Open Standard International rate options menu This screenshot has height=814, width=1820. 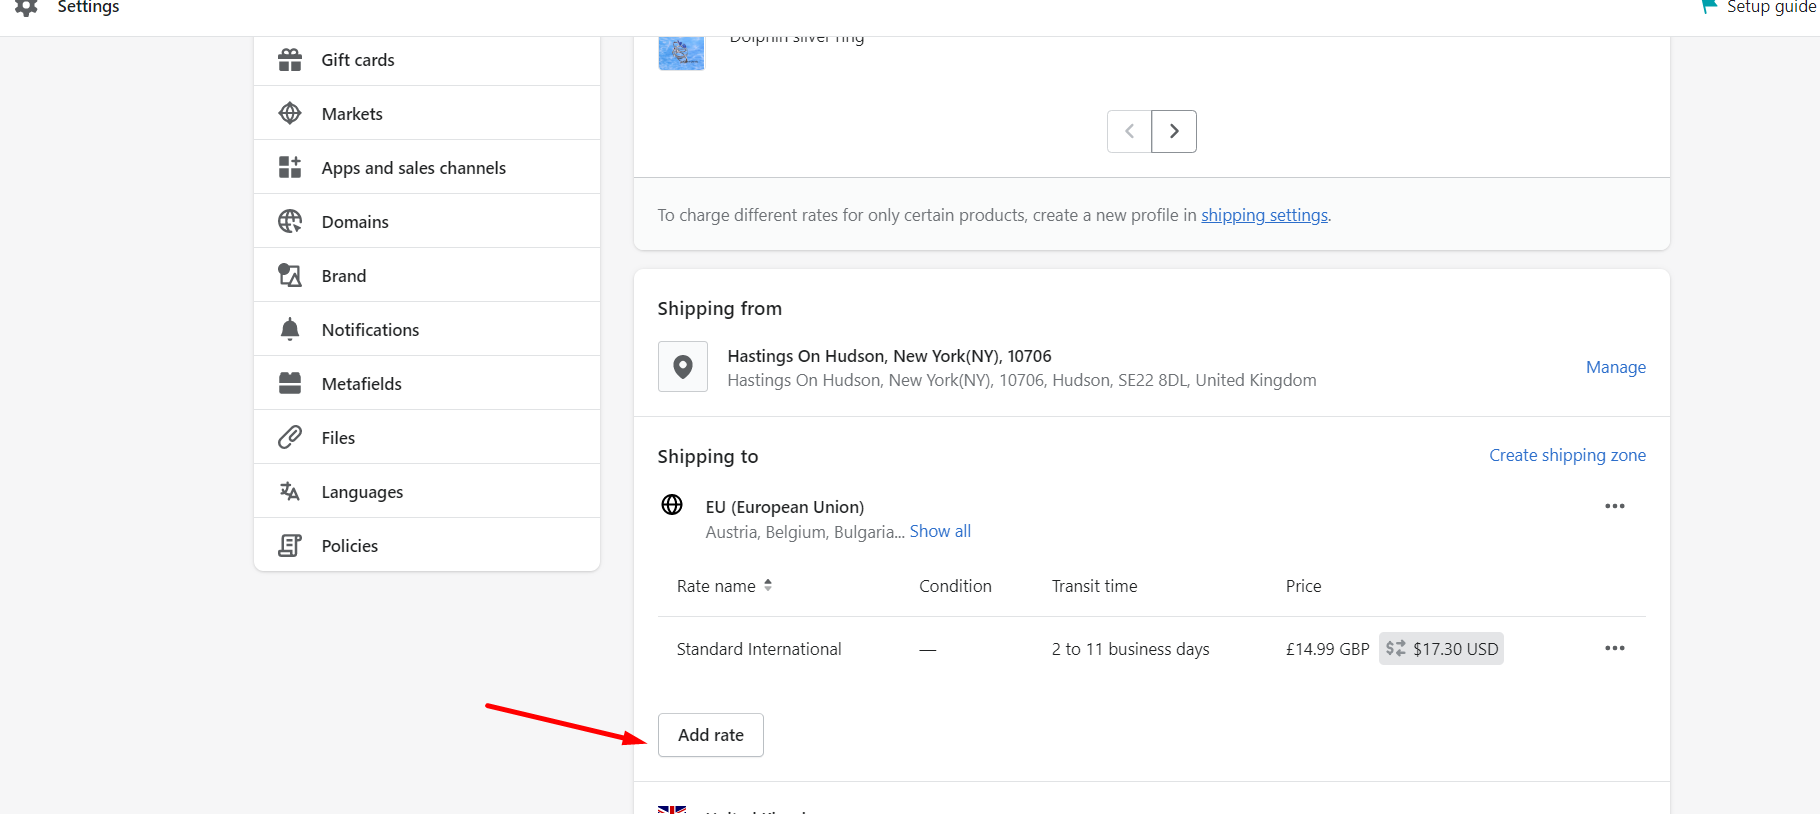click(x=1614, y=648)
